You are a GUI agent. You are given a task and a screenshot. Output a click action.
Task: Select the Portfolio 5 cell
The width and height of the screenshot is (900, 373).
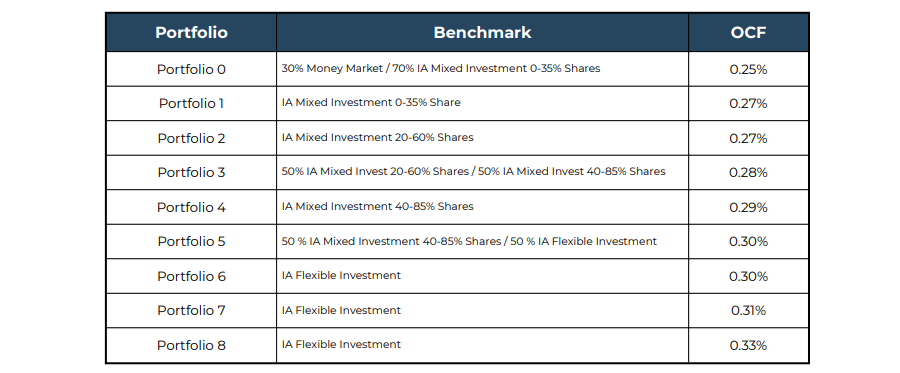point(191,242)
